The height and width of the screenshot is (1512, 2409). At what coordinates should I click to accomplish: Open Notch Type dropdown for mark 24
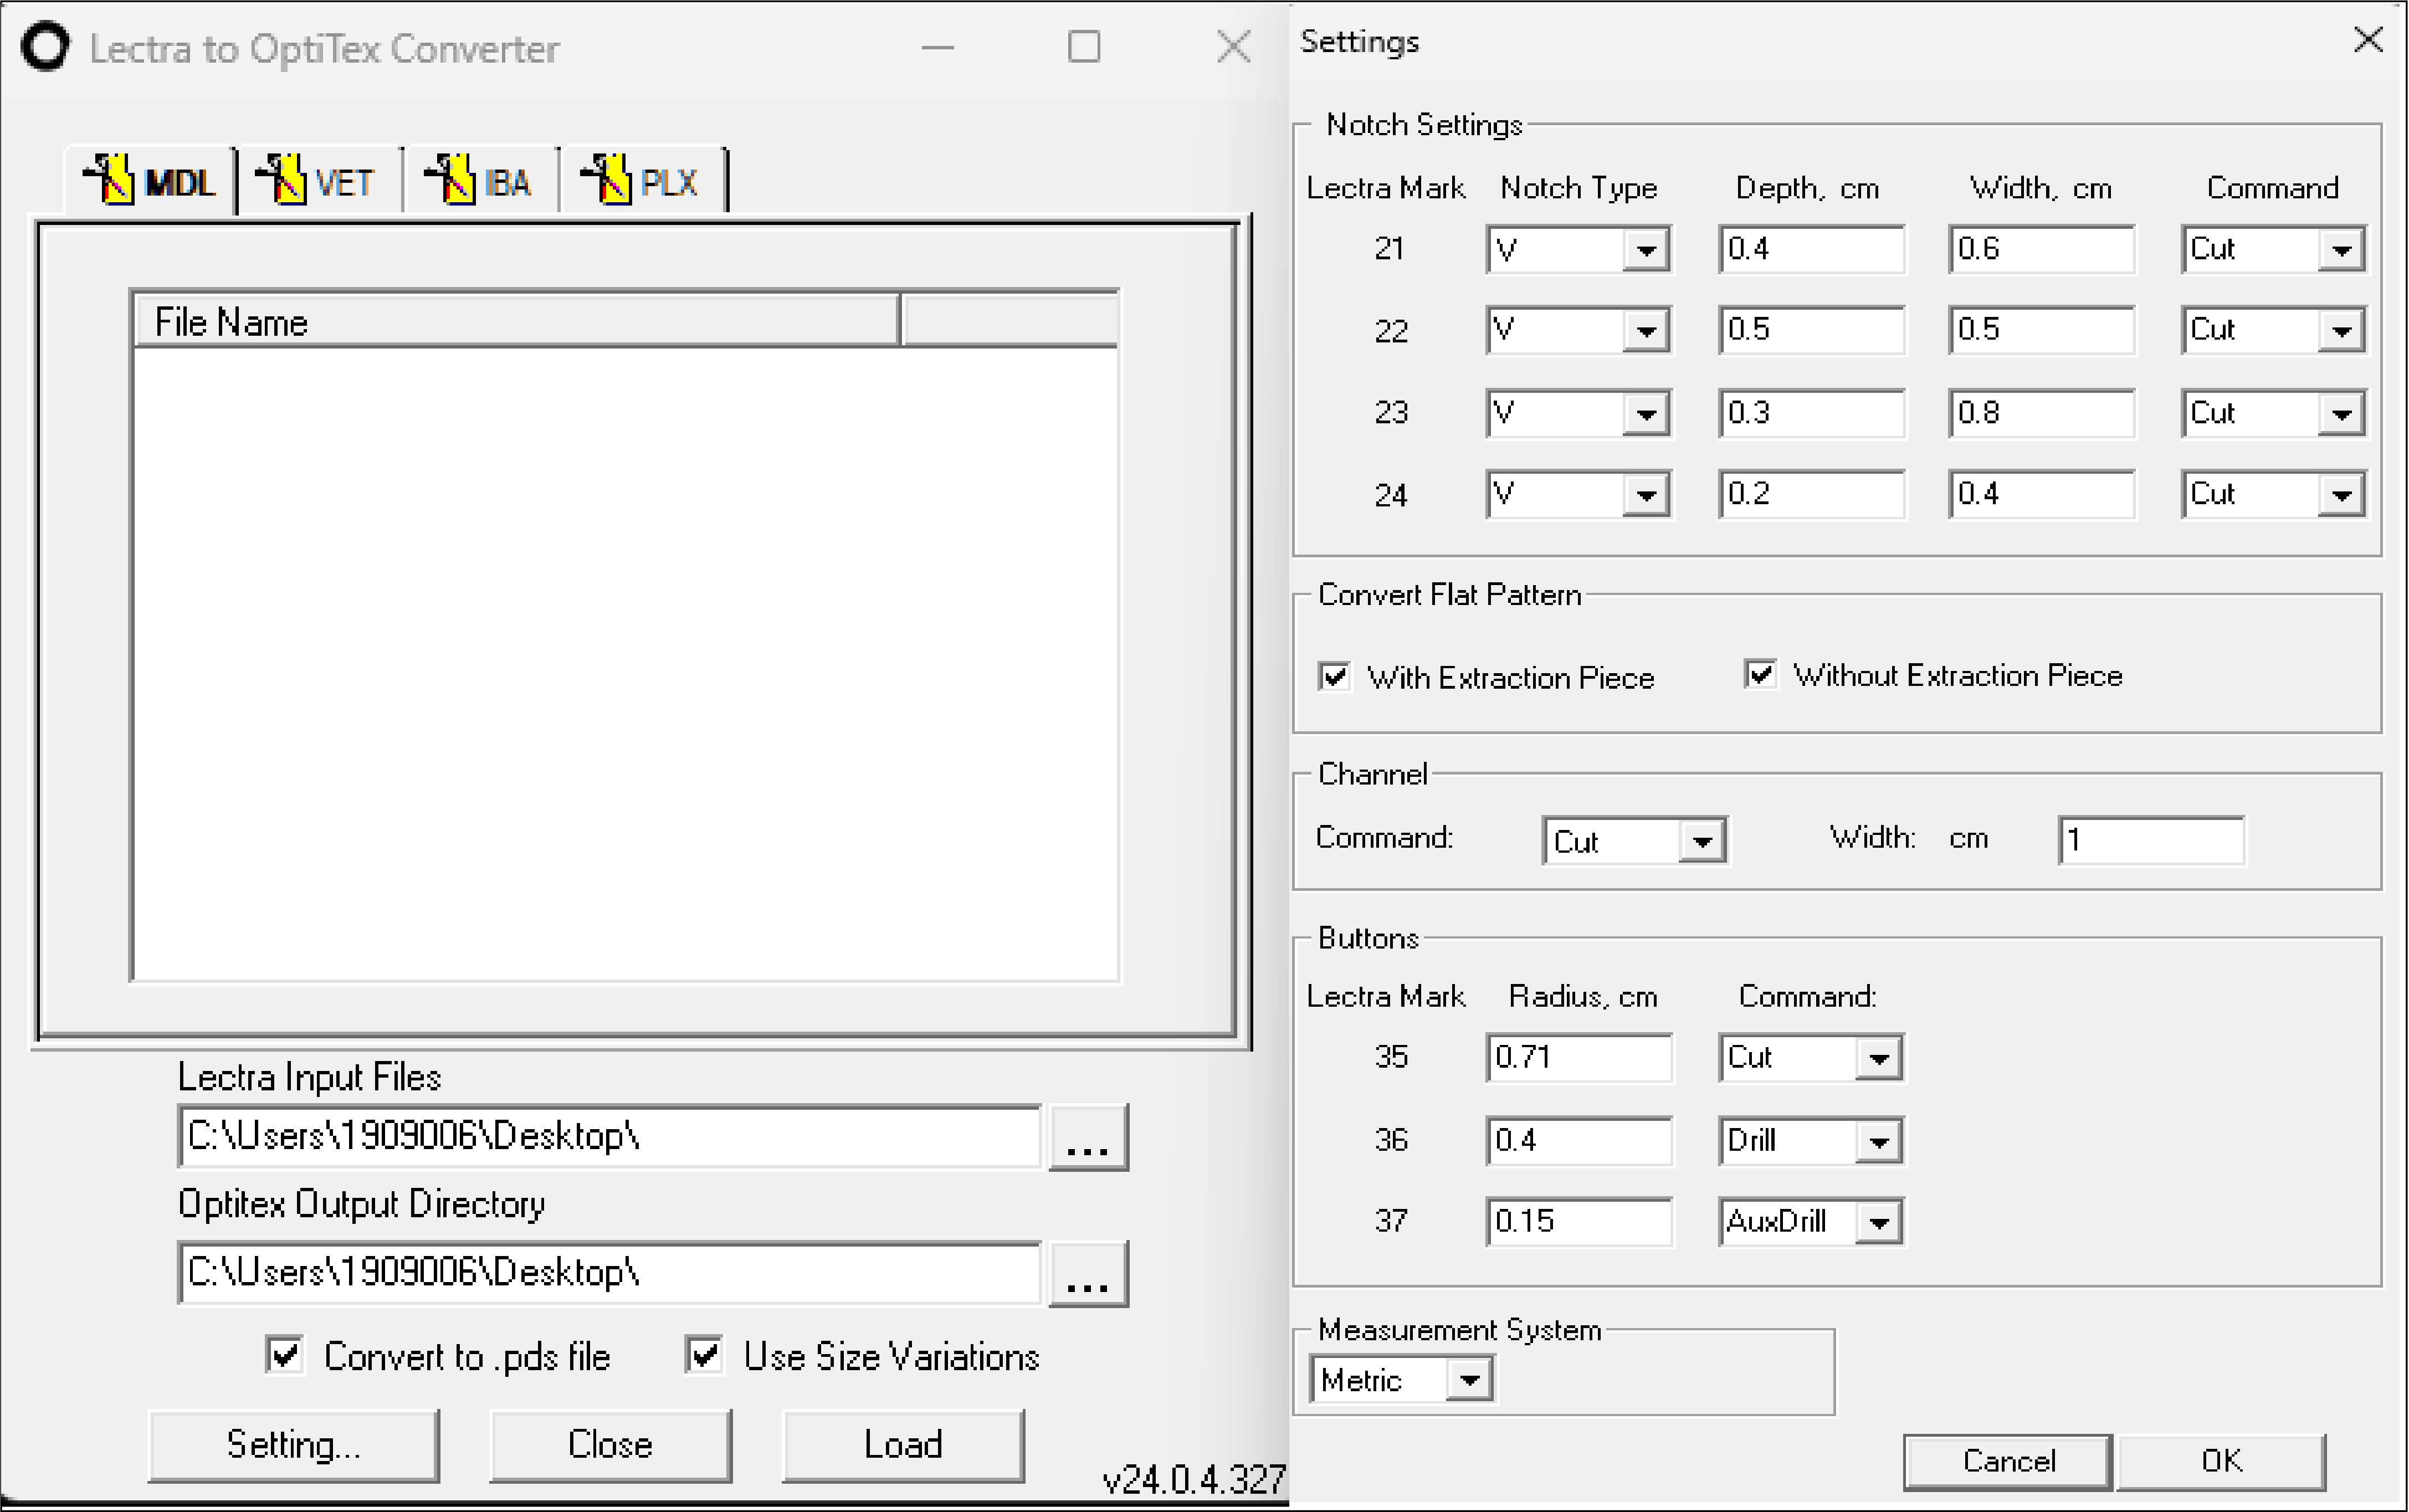tap(1645, 494)
